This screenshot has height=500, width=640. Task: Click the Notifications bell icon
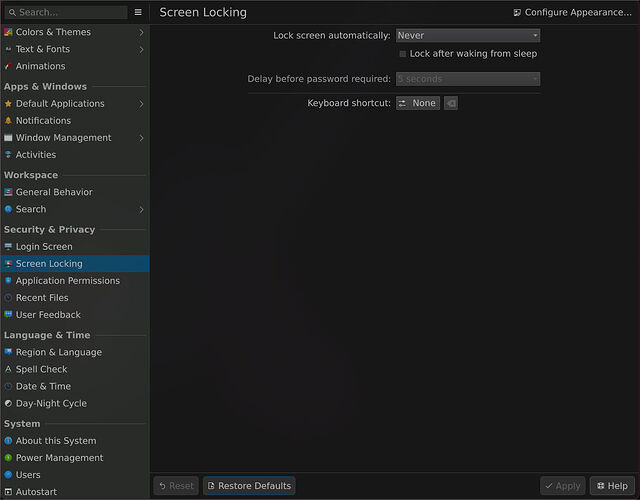click(8, 121)
